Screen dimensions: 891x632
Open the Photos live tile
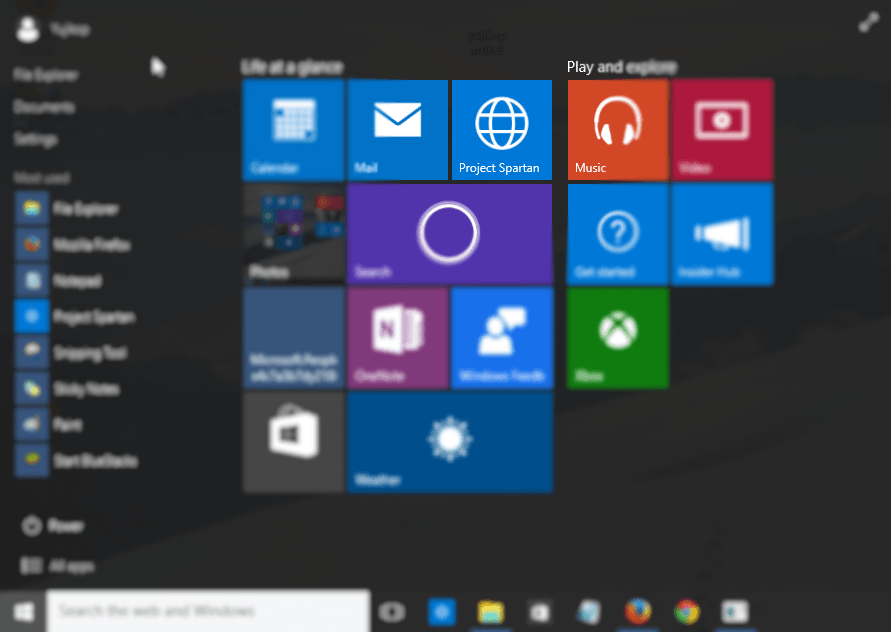[293, 234]
